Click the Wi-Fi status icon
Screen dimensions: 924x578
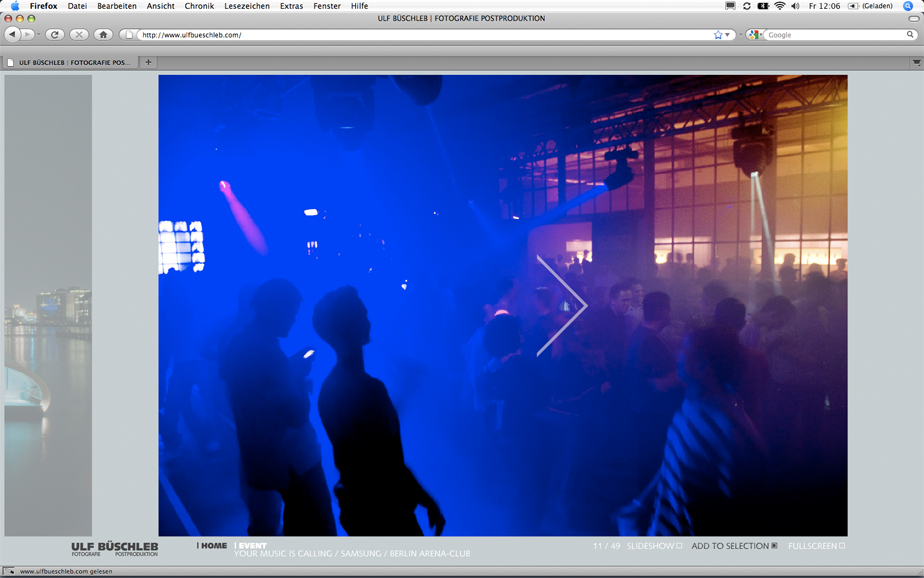coord(779,6)
